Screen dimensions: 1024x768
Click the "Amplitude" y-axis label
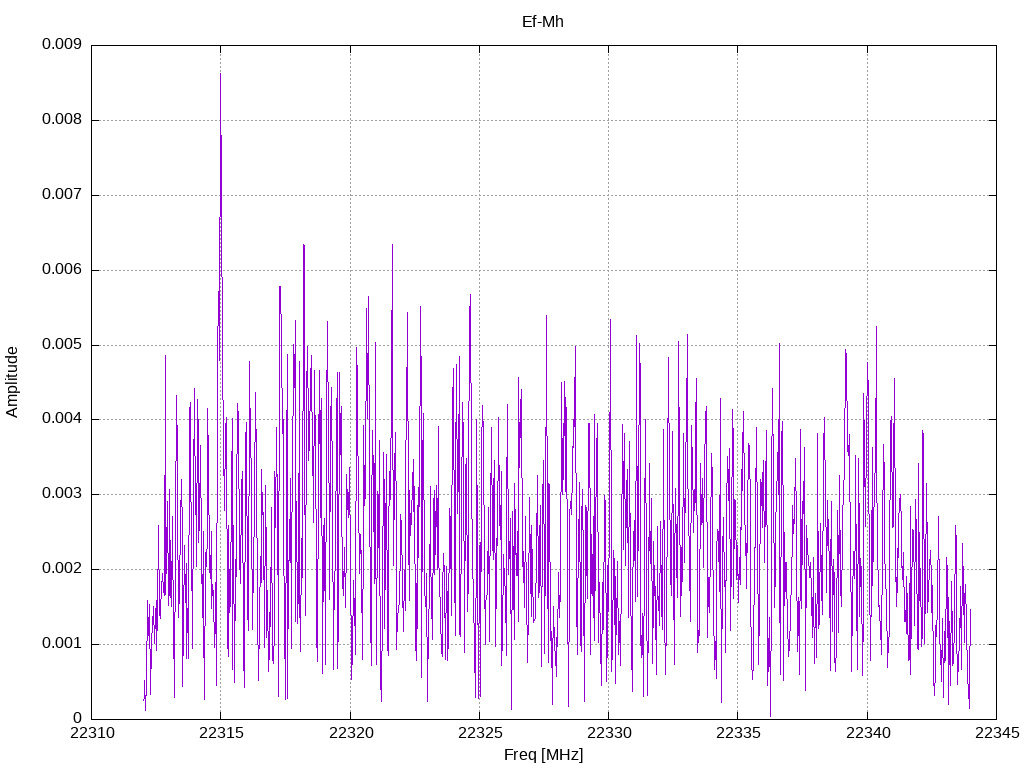pos(12,382)
